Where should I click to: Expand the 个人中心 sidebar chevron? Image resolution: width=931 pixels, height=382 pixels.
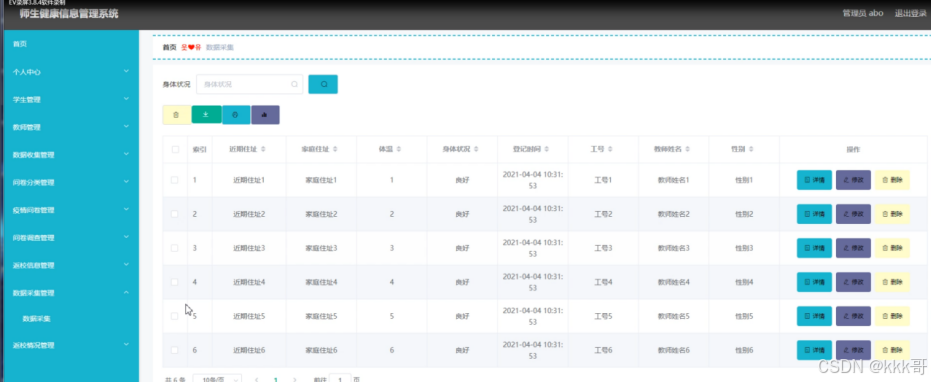pyautogui.click(x=126, y=71)
